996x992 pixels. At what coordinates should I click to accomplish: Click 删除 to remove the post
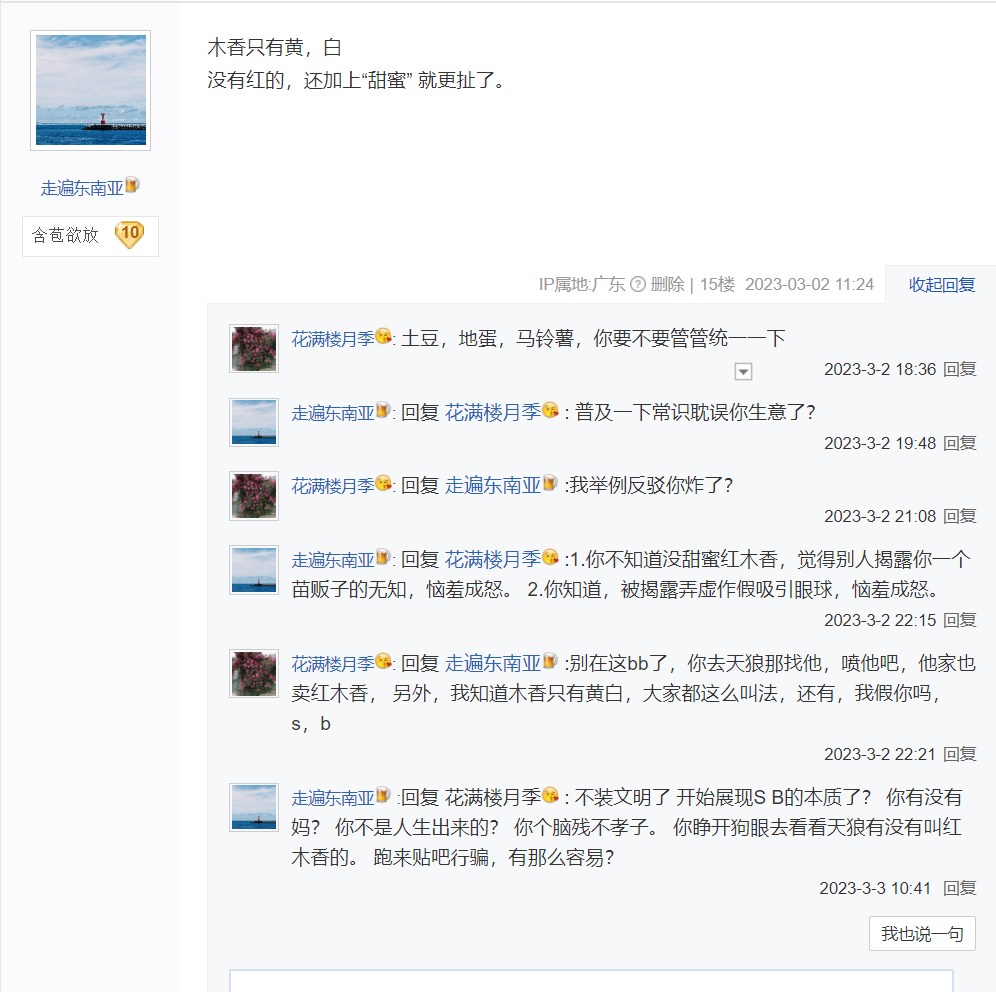click(x=667, y=284)
